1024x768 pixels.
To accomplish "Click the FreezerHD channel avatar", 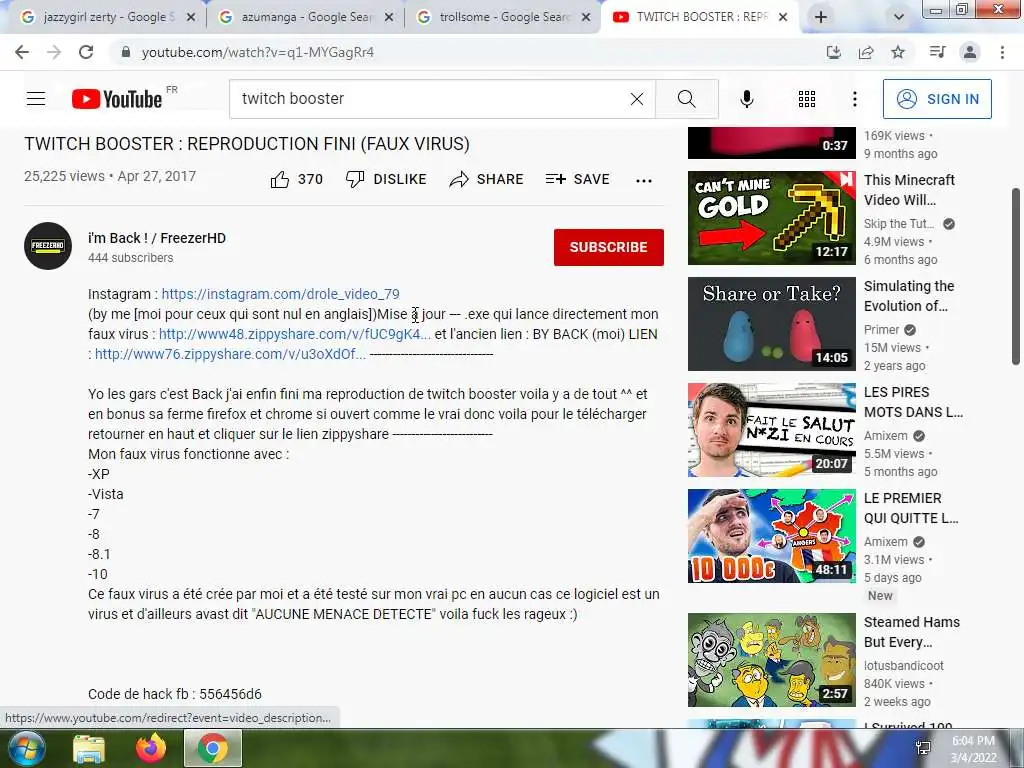I will pos(48,246).
